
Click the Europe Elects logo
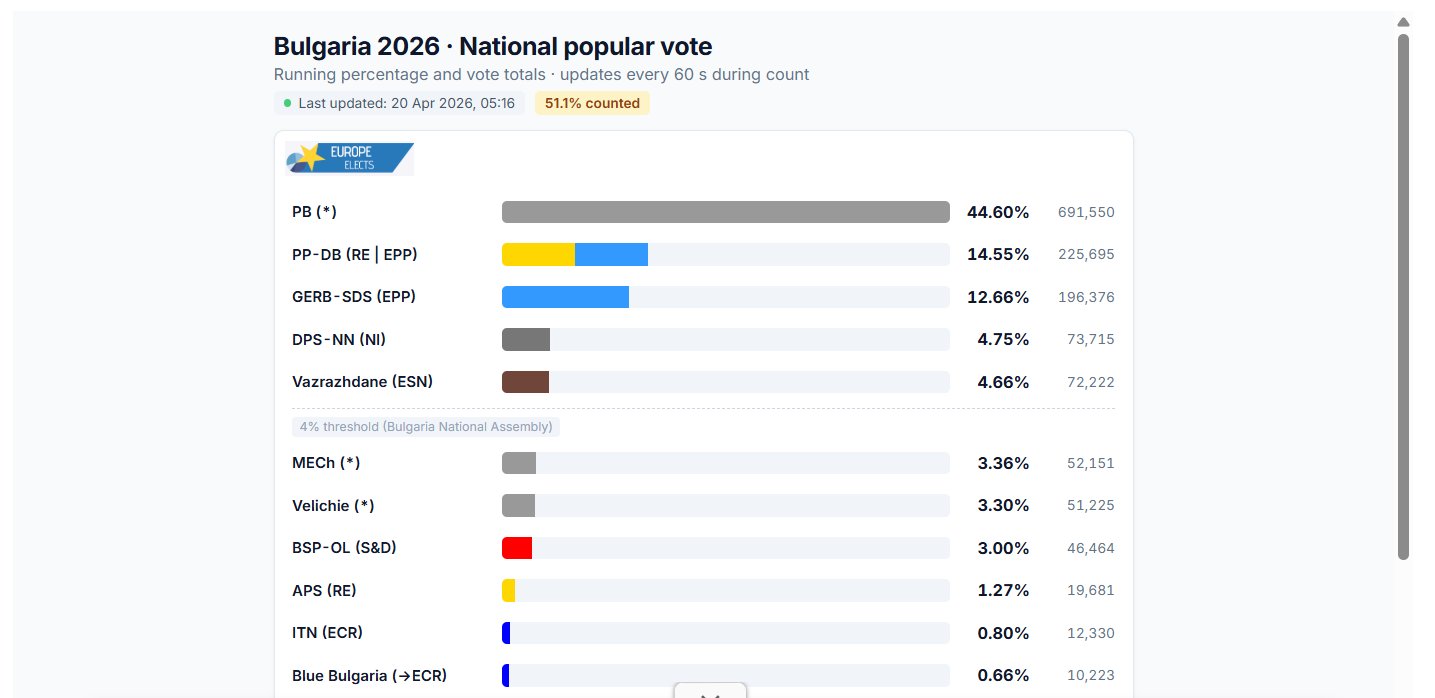tap(349, 158)
